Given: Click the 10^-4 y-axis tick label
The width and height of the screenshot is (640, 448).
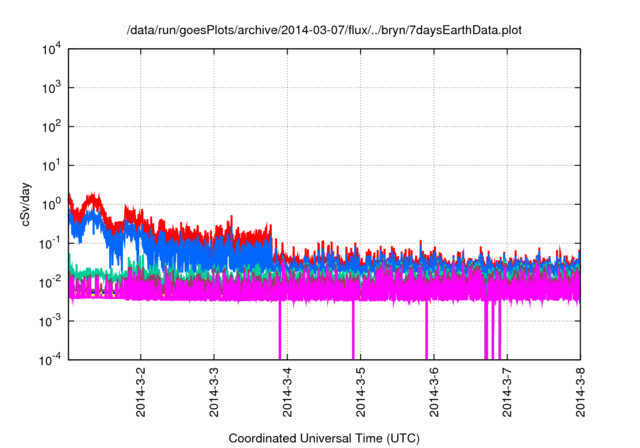Looking at the screenshot, I should (x=50, y=360).
